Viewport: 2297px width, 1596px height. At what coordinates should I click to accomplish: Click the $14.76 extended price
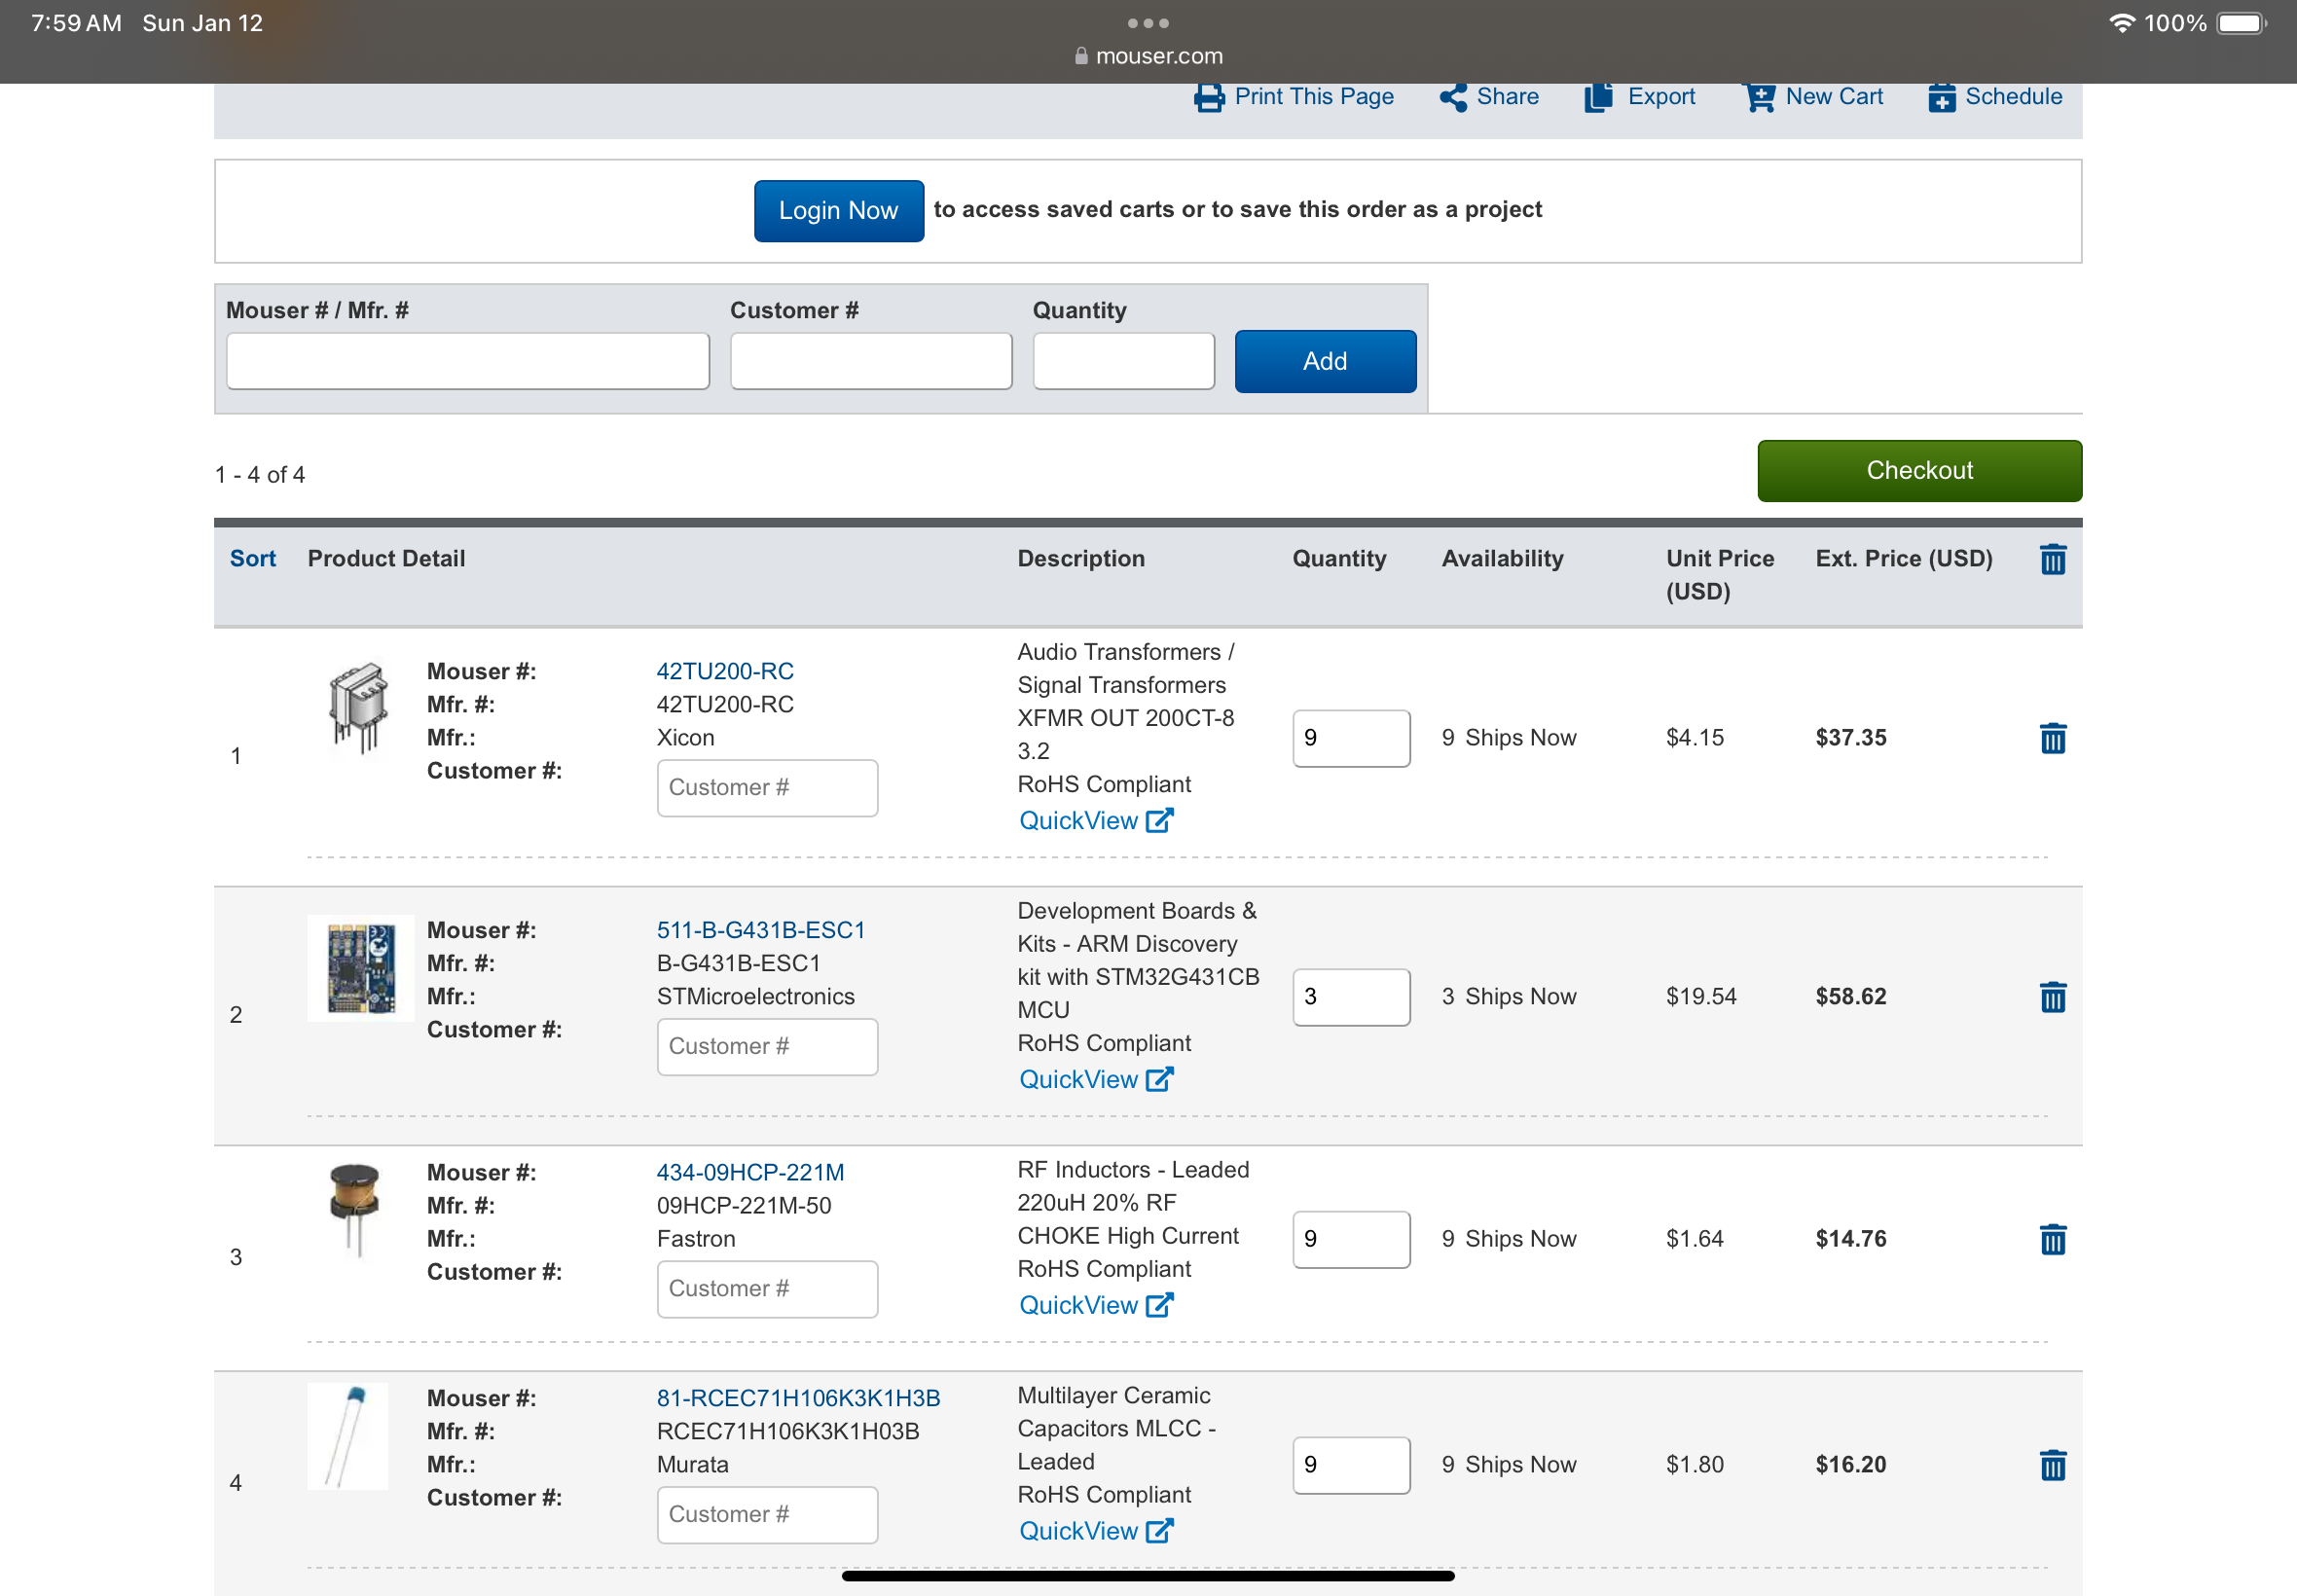[1851, 1239]
